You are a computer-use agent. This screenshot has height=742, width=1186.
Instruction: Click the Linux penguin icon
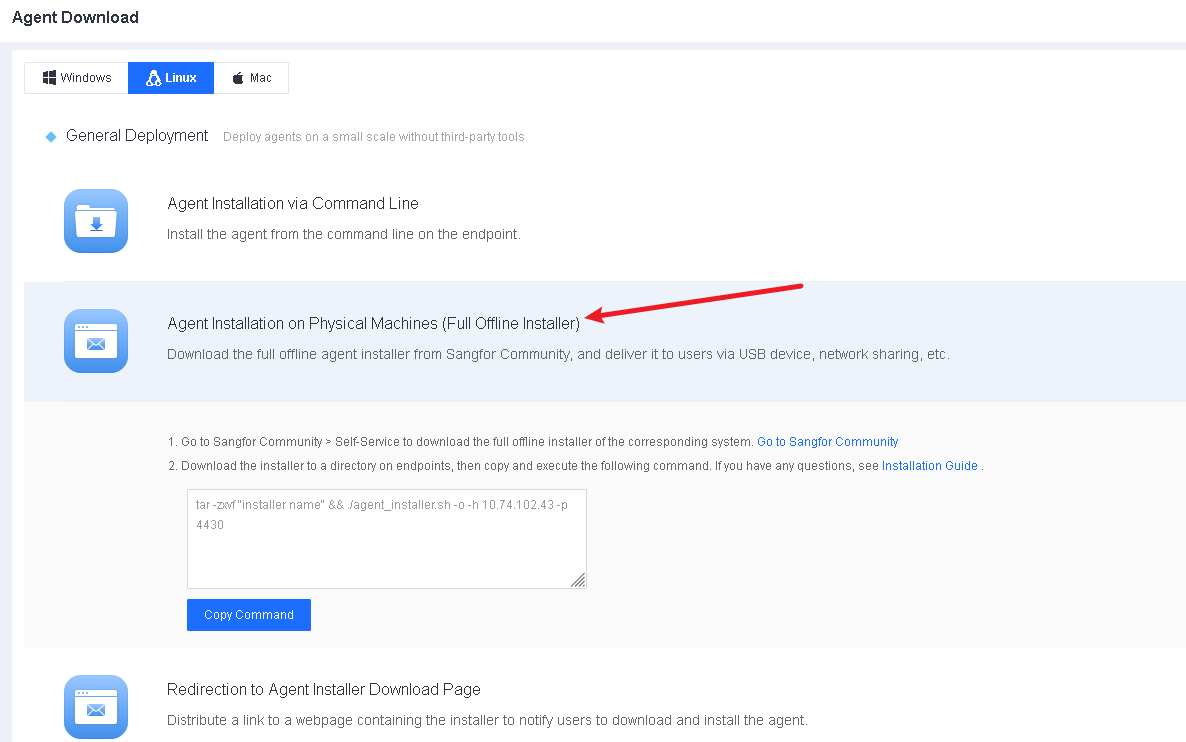coord(154,78)
